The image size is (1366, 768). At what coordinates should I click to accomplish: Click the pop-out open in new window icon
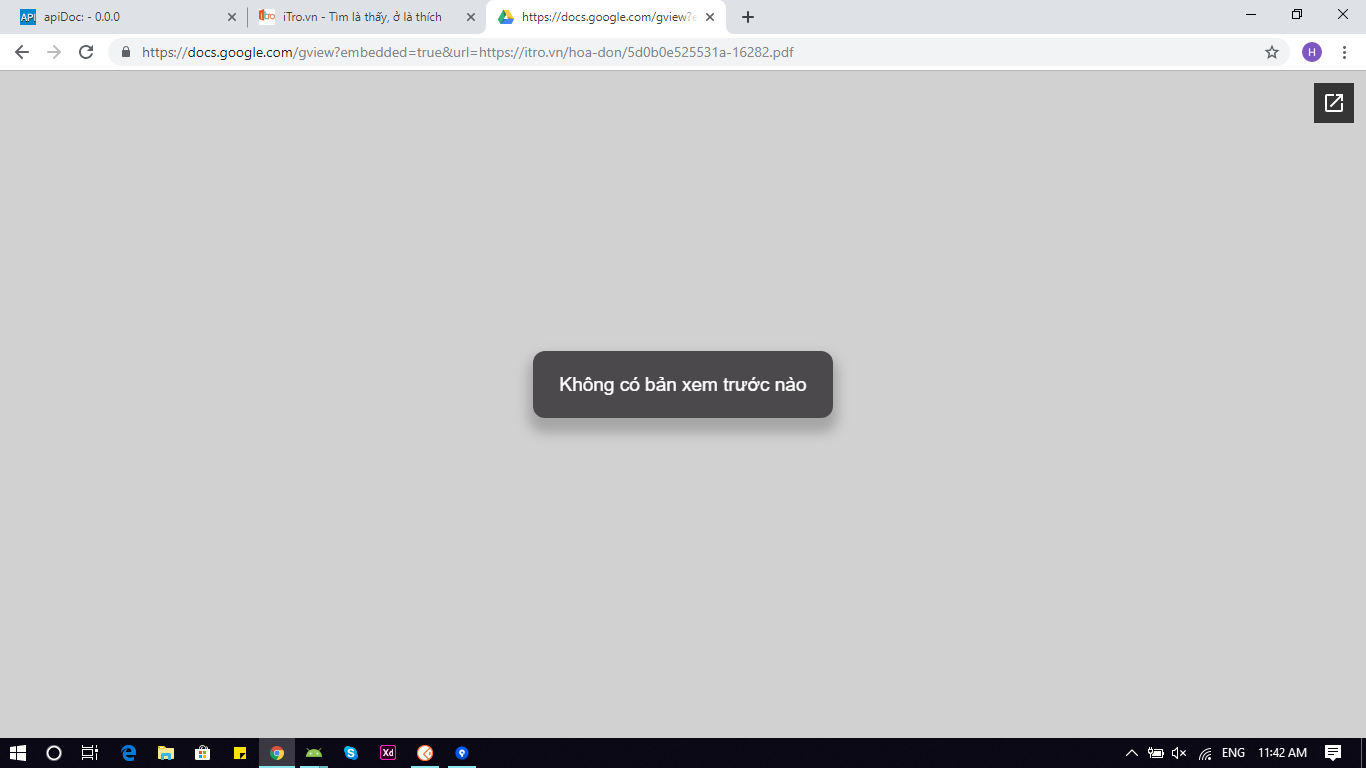coord(1333,103)
